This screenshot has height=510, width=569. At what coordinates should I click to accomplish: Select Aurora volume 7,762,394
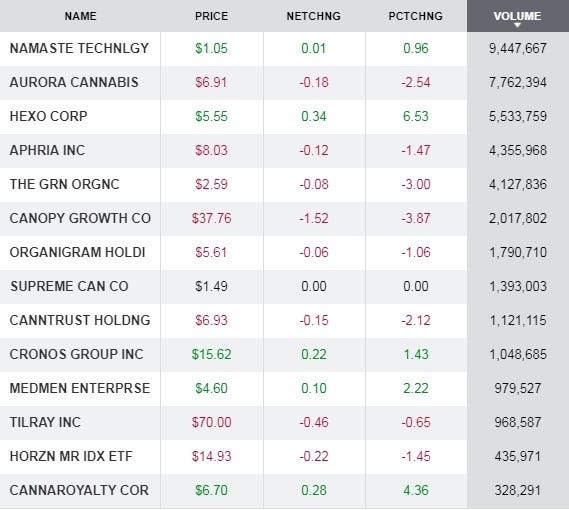[517, 82]
